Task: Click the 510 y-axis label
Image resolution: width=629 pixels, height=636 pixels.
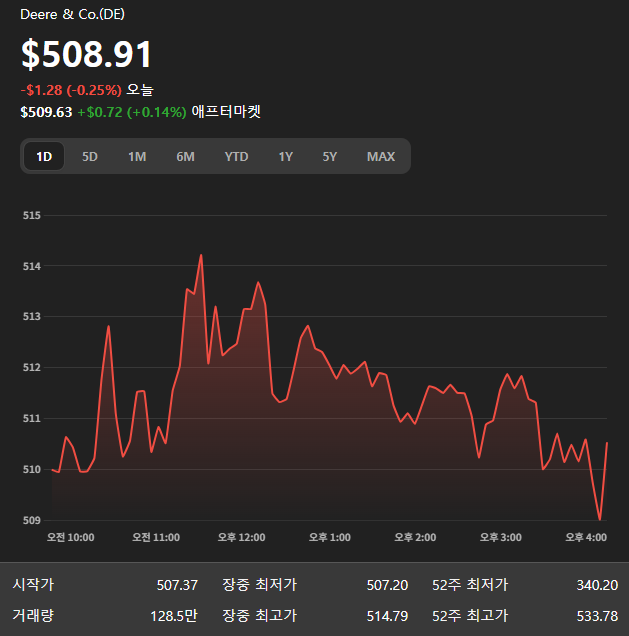Action: (x=32, y=469)
